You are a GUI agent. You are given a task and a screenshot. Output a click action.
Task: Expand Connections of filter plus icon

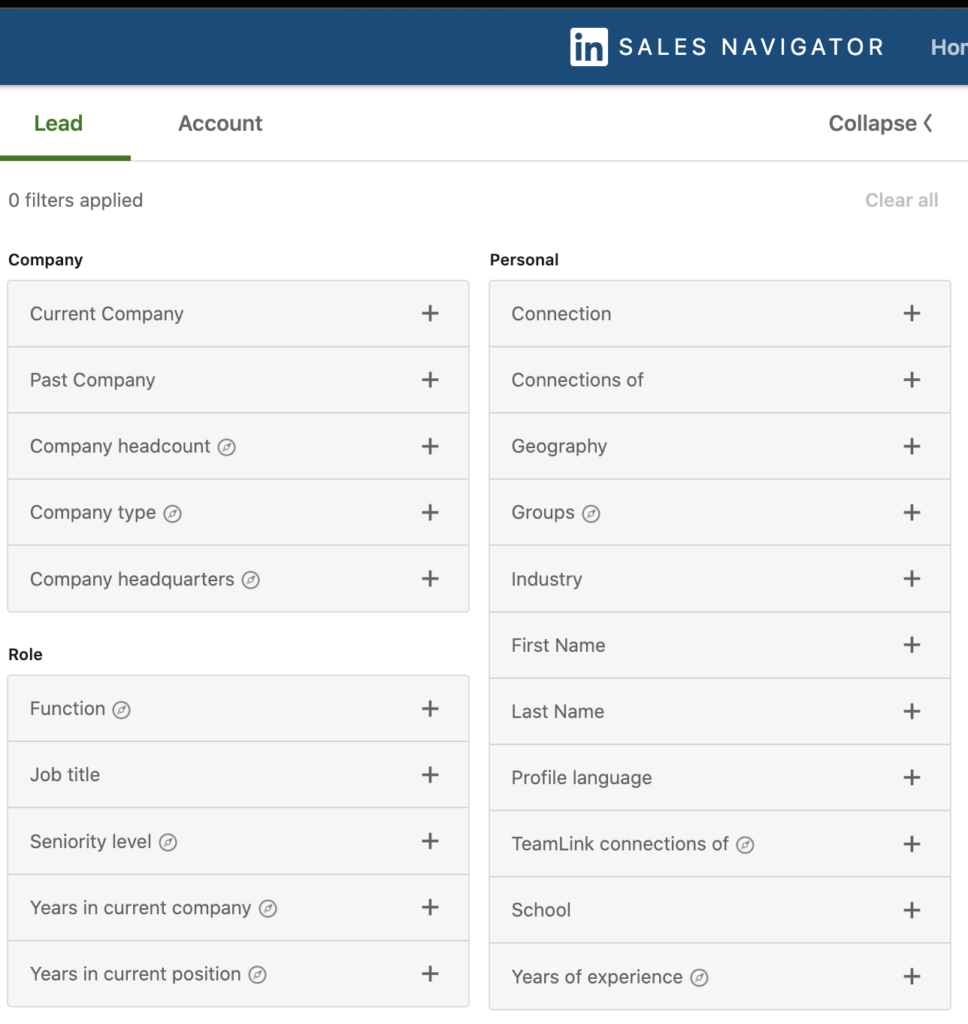[x=912, y=379]
